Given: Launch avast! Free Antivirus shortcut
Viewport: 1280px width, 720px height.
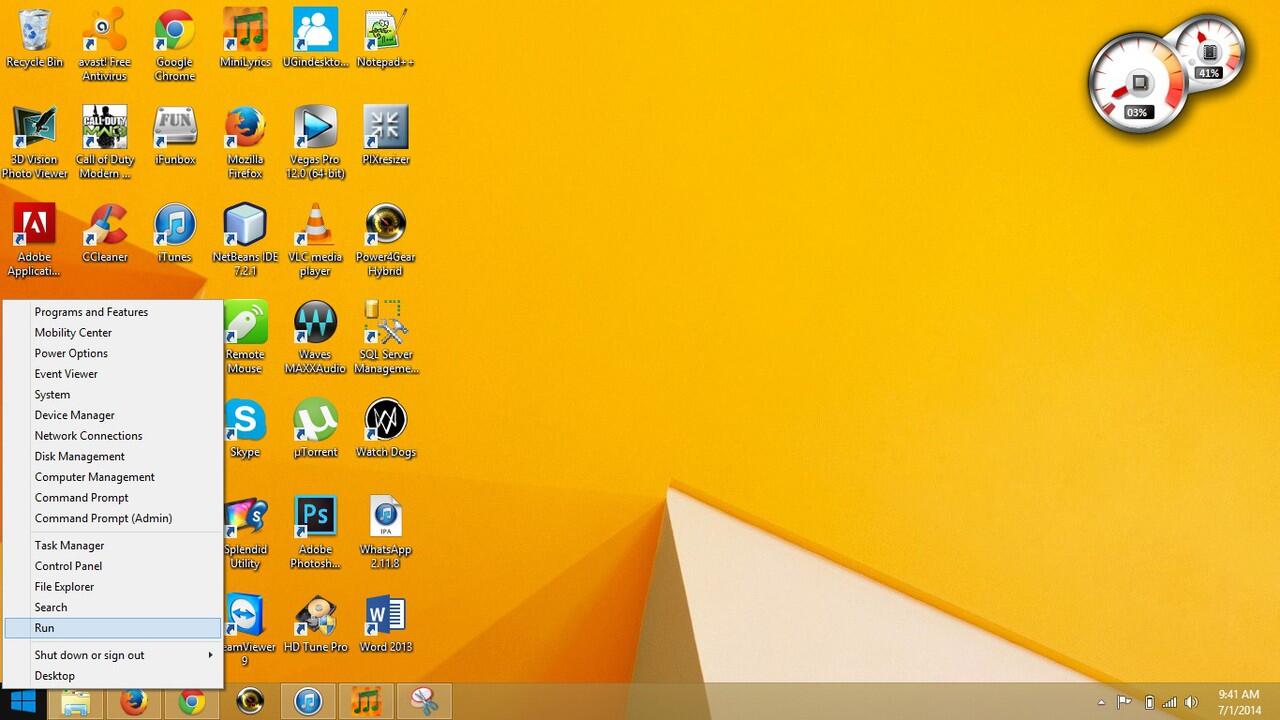Looking at the screenshot, I should click(105, 46).
